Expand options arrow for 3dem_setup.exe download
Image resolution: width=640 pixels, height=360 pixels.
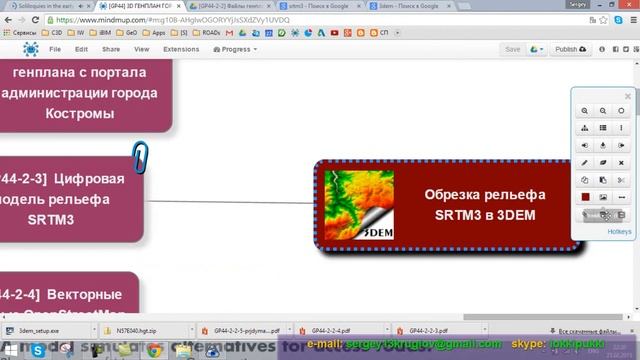point(94,330)
